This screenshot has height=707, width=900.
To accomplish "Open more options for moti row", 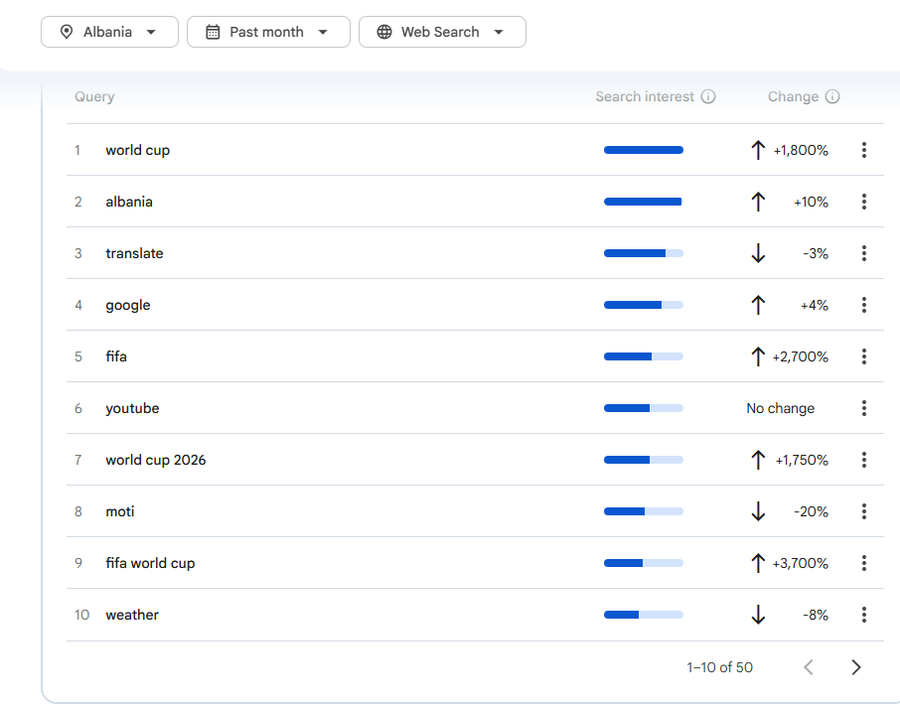I will [x=864, y=512].
